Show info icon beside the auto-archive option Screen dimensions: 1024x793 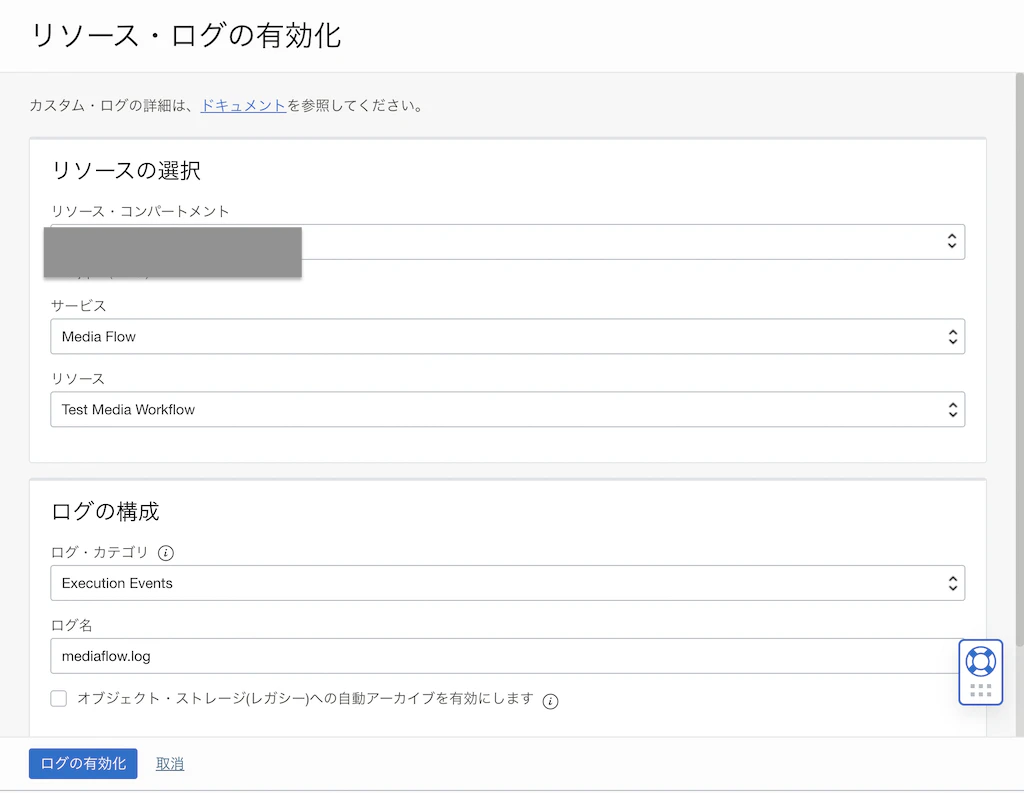(x=551, y=702)
